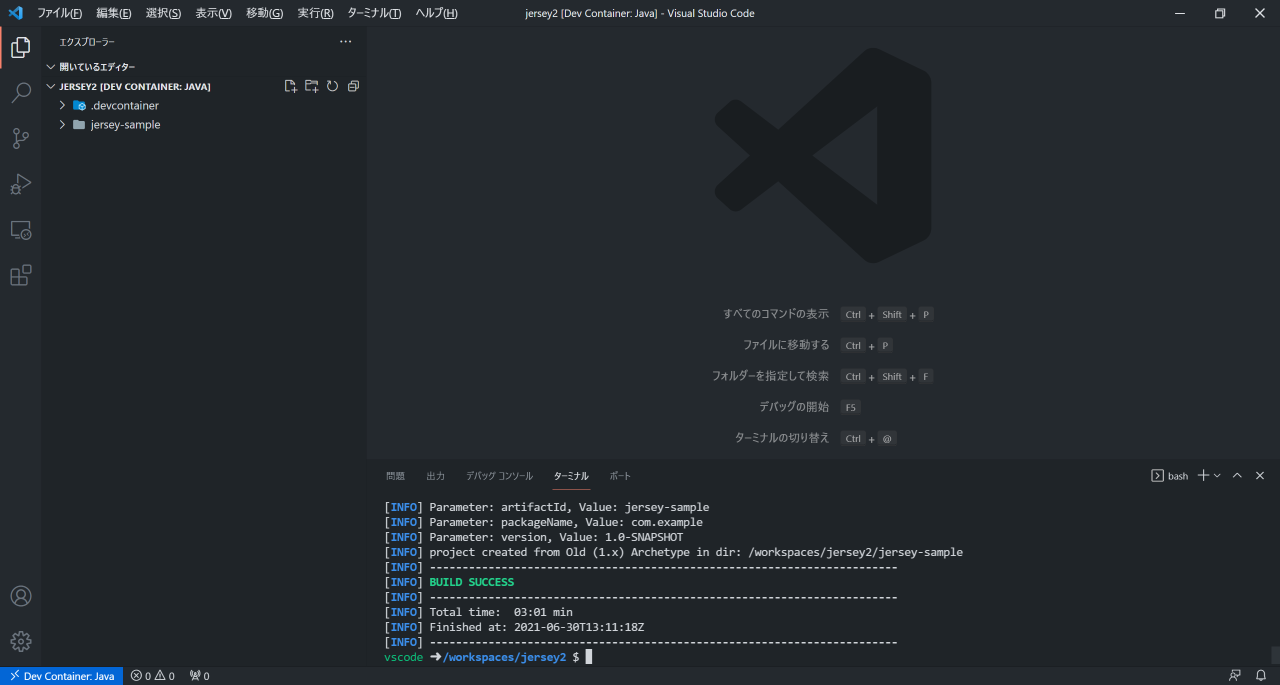Screen dimensions: 1280x685
Task: Click the terminal scrollbar thumb
Action: pos(1275,655)
